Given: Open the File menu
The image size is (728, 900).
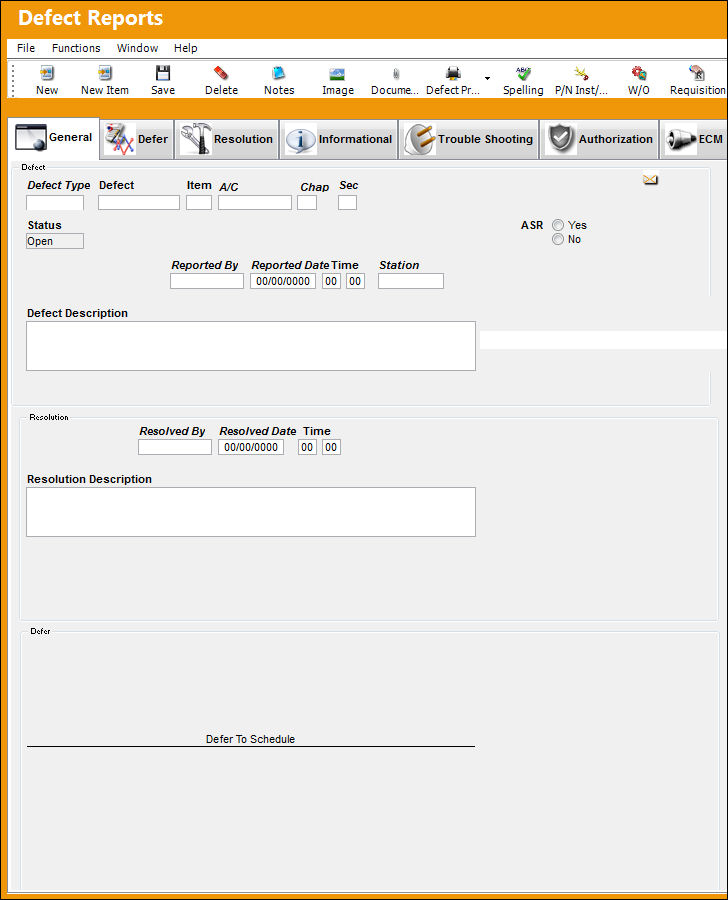Looking at the screenshot, I should coord(26,48).
